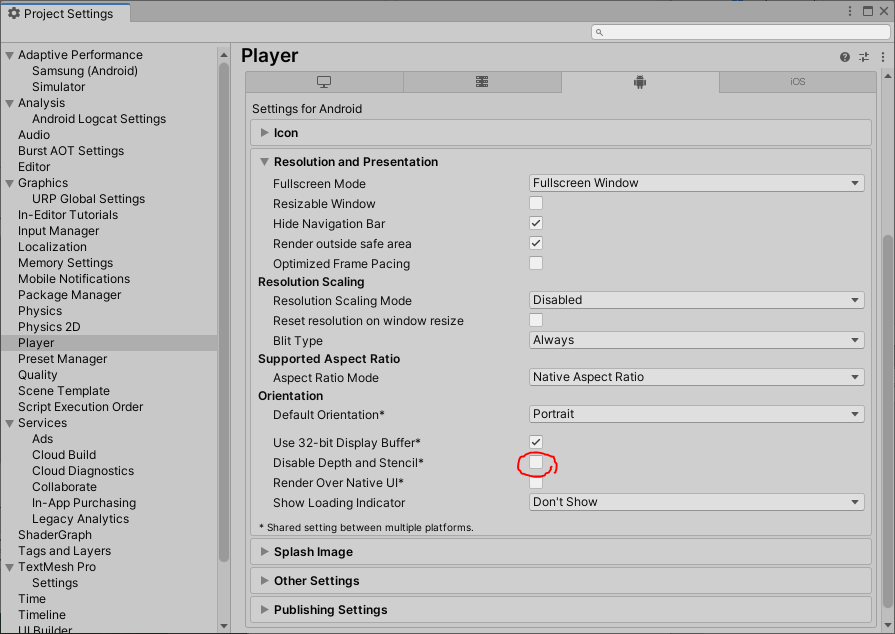Select Samsung (Android) settings
Screen dimensions: 895x634
click(84, 71)
